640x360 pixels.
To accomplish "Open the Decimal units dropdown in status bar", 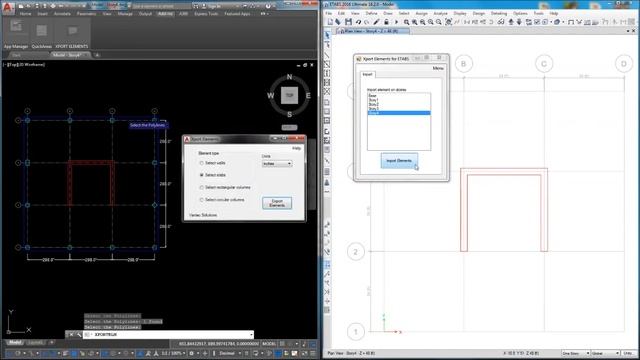I will pos(230,353).
